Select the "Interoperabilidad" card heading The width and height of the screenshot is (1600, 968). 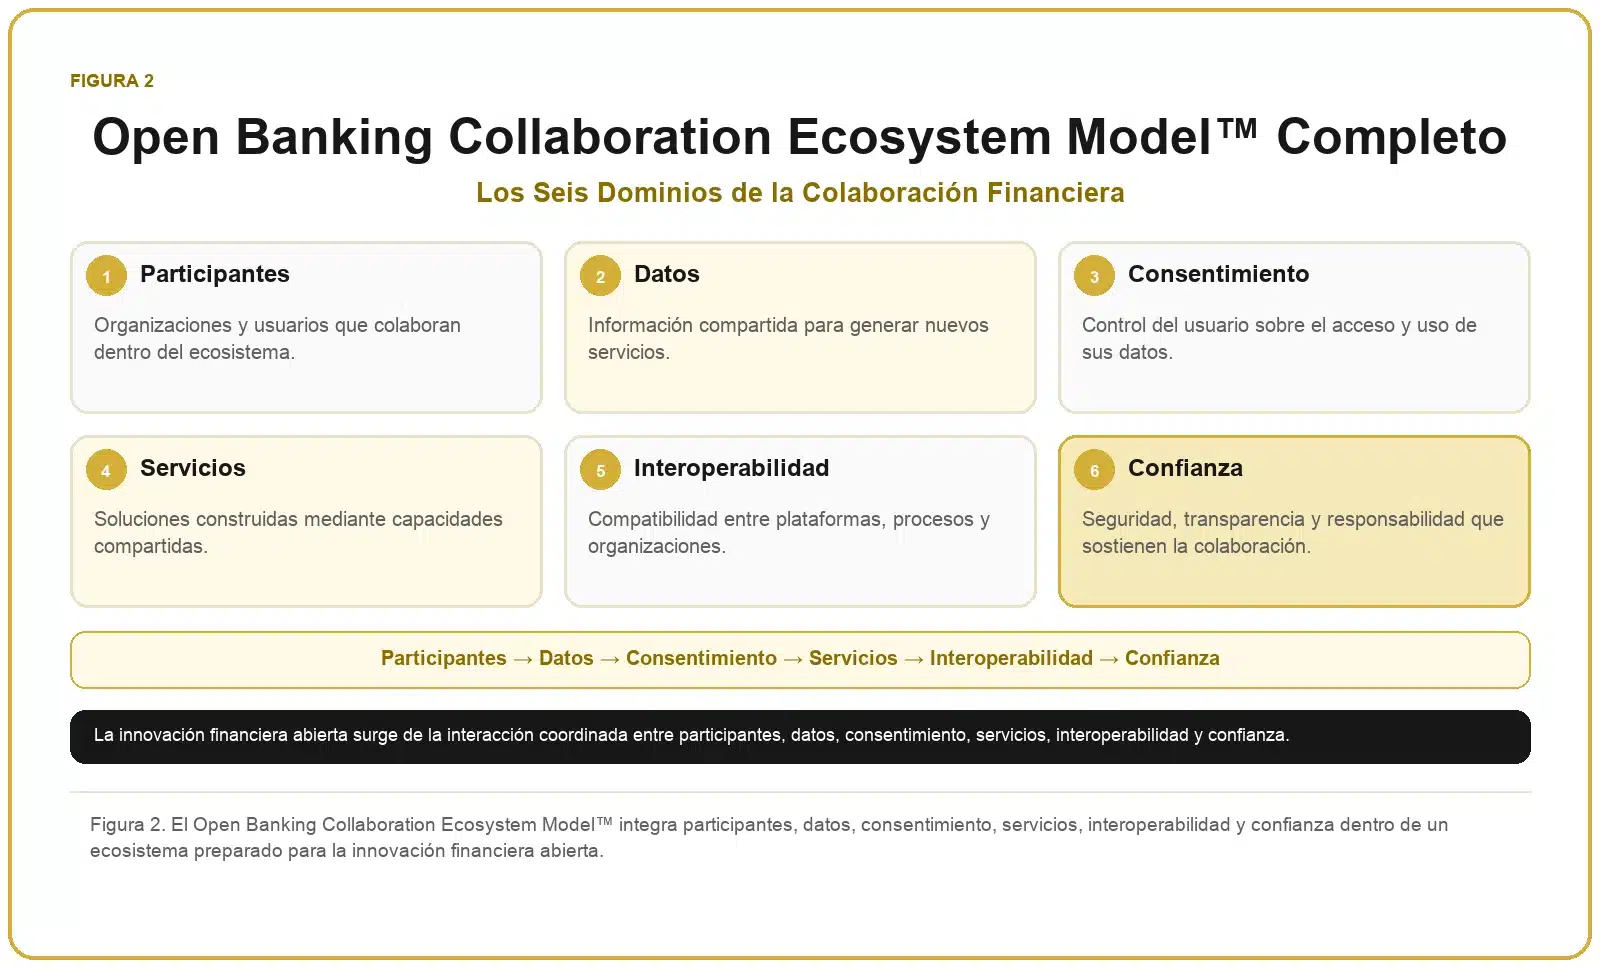coord(731,468)
